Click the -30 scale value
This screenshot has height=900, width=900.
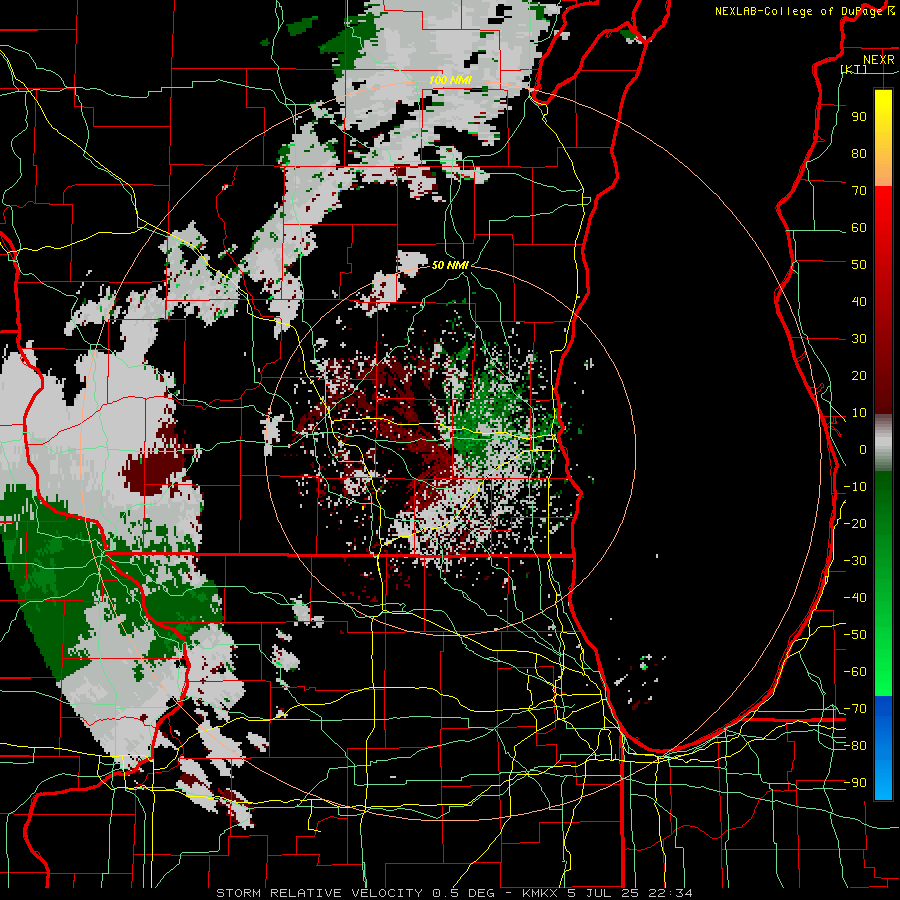855,561
